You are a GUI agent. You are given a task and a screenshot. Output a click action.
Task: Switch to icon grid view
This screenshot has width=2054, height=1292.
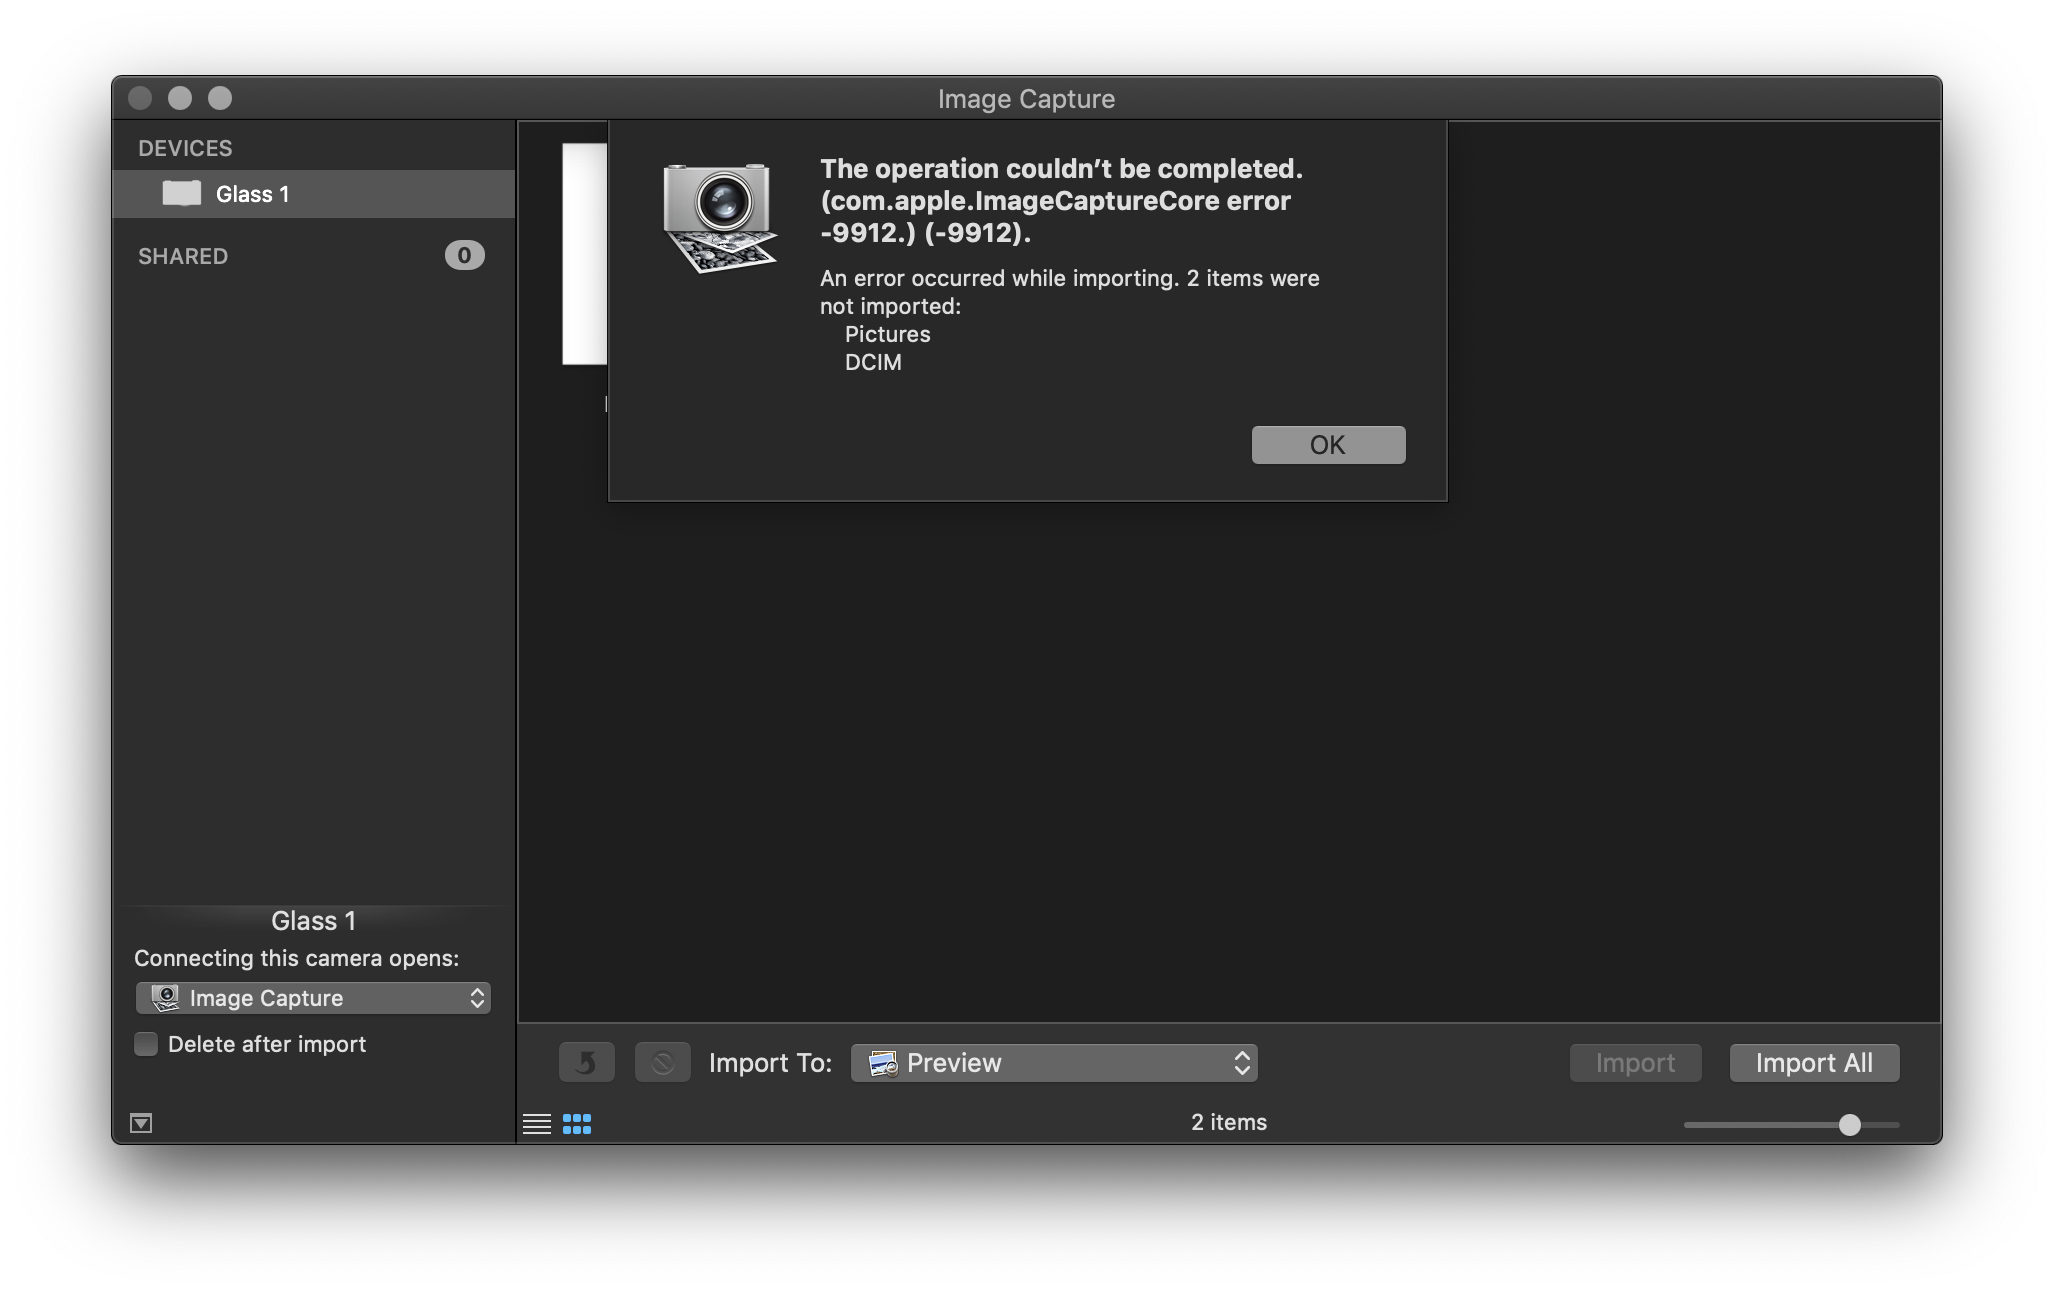tap(577, 1124)
